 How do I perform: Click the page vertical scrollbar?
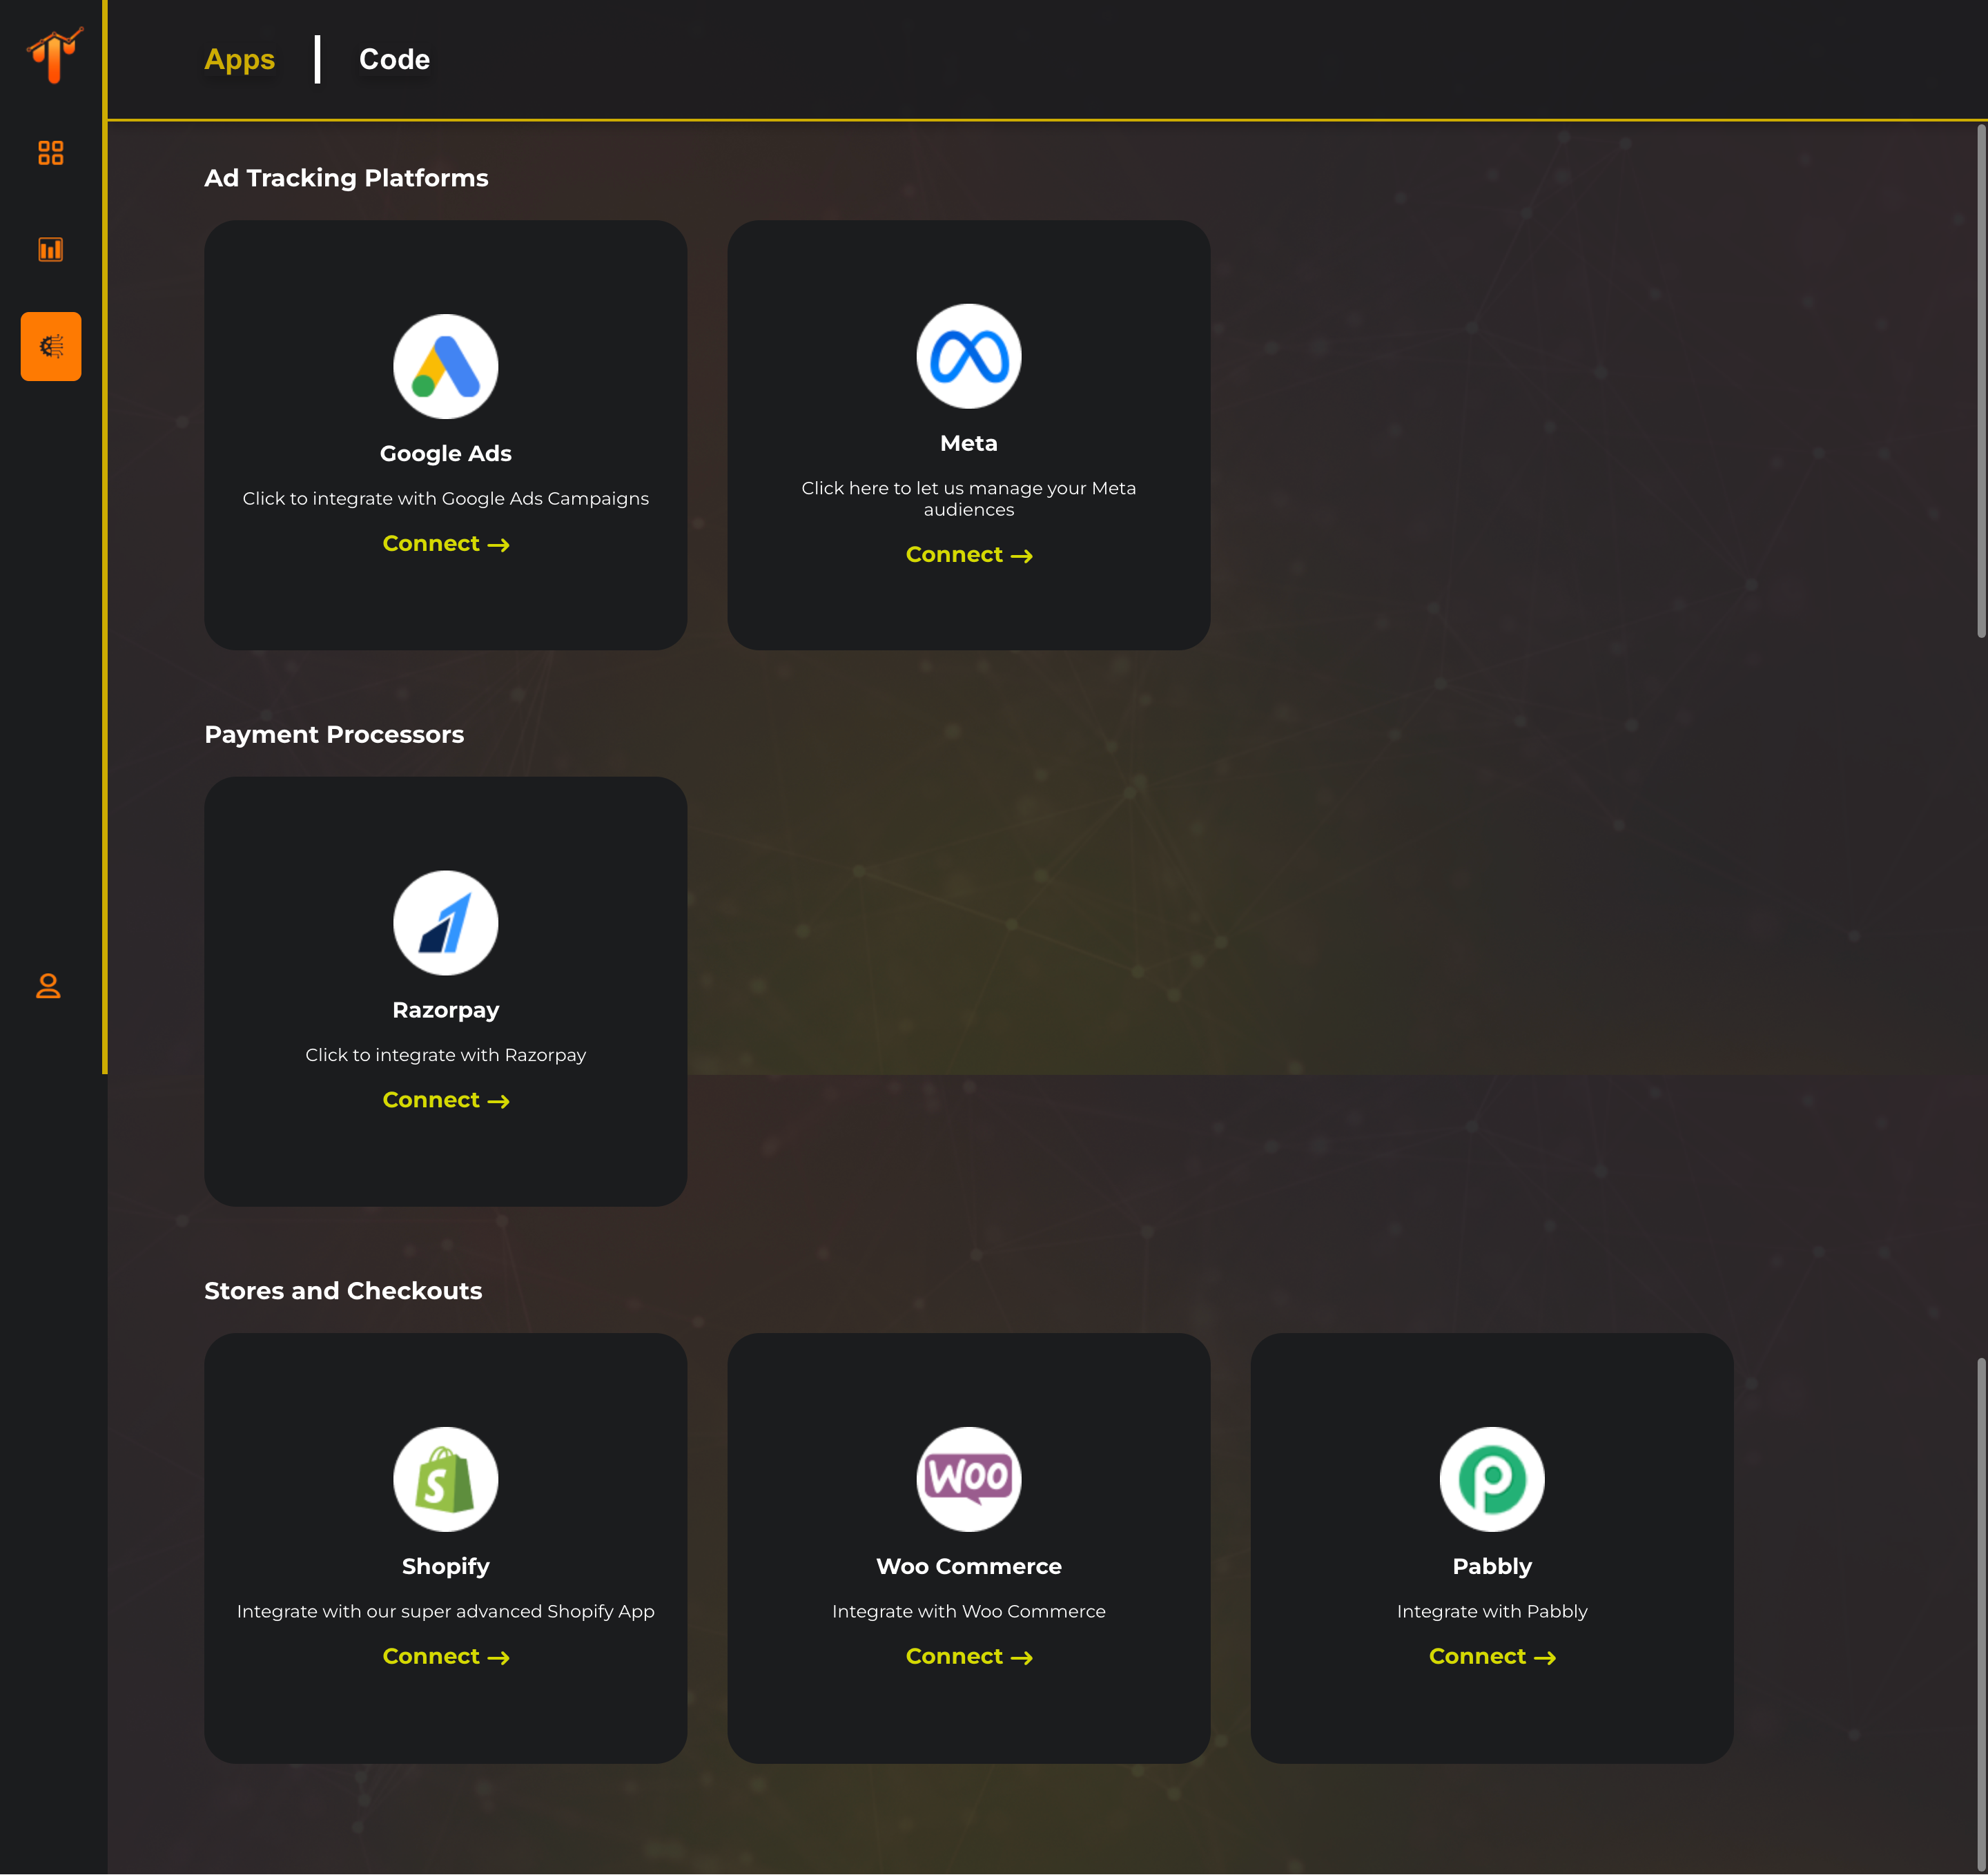pyautogui.click(x=1981, y=380)
